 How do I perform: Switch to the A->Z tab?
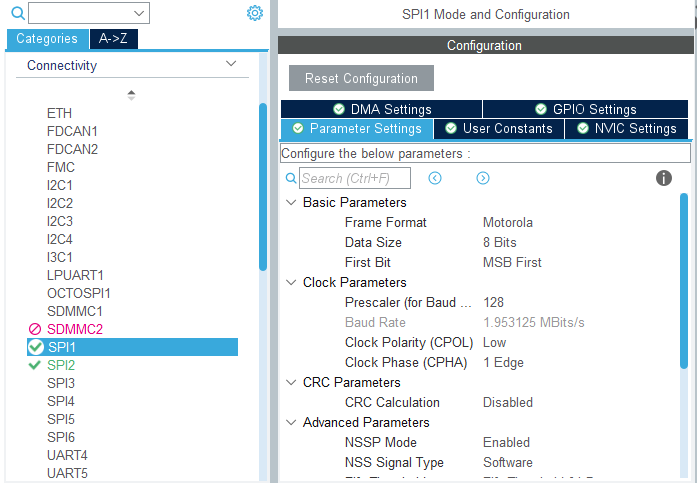click(x=113, y=39)
